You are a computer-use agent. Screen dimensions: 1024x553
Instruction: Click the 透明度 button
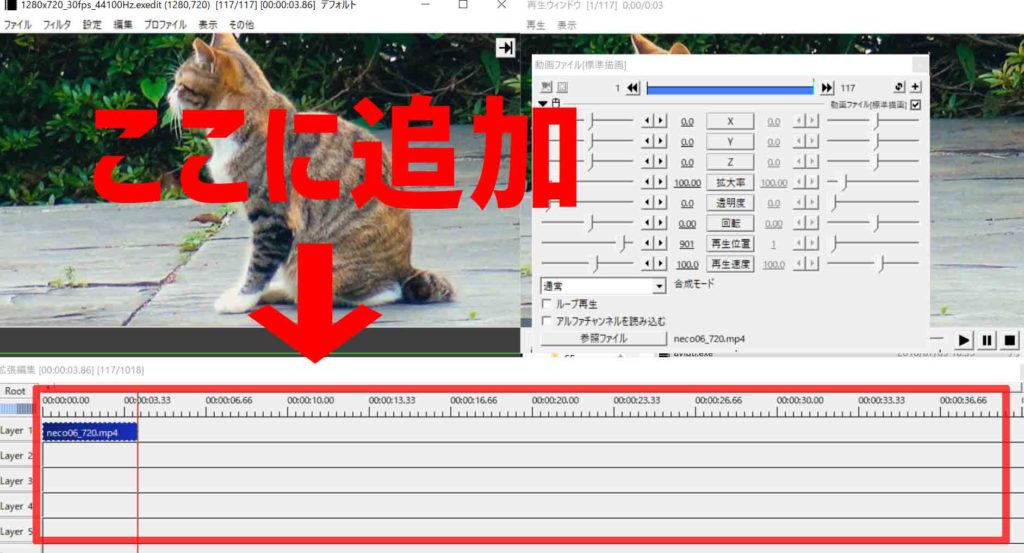coord(730,203)
